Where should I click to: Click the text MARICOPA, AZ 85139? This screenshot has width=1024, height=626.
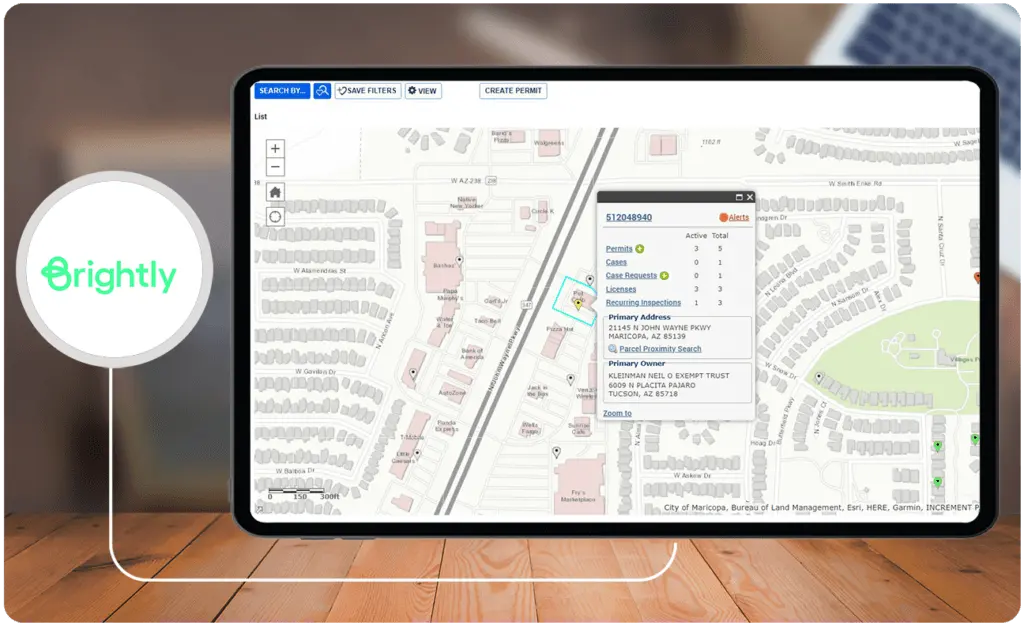coord(647,337)
